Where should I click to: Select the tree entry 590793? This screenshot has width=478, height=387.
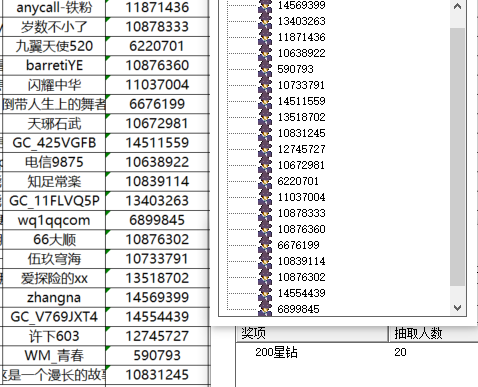tap(295, 69)
